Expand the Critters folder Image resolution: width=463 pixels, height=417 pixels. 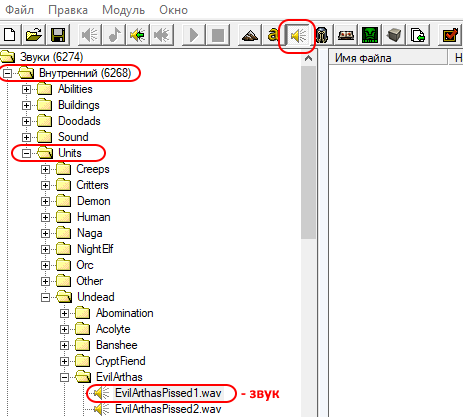pos(45,185)
